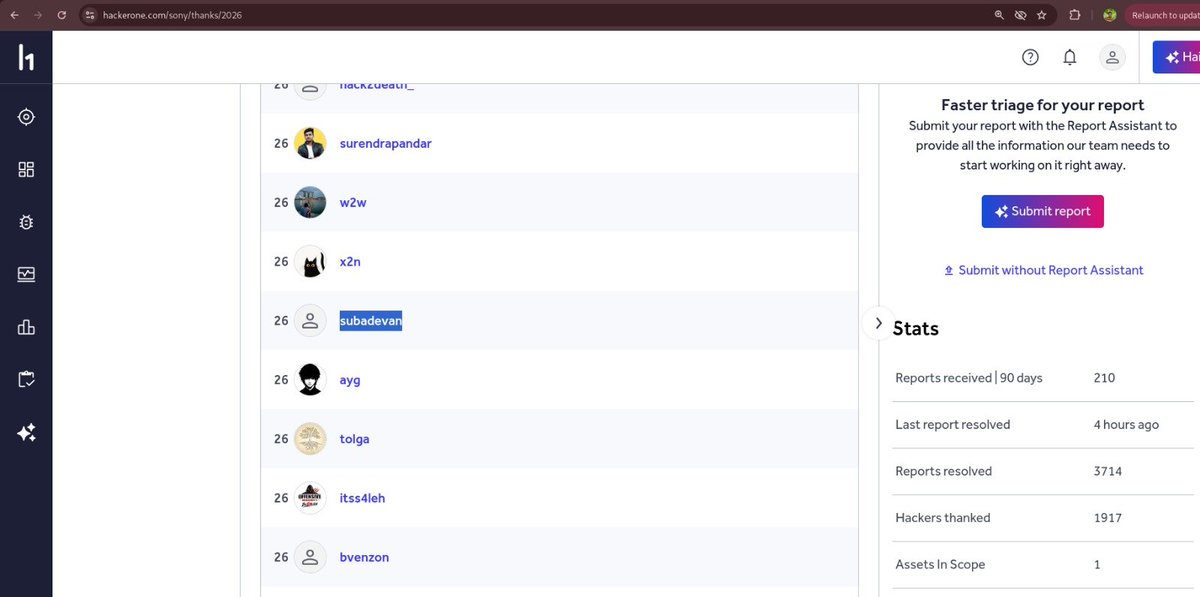Click Hackers thanked label
This screenshot has height=597, width=1200.
pyautogui.click(x=943, y=518)
